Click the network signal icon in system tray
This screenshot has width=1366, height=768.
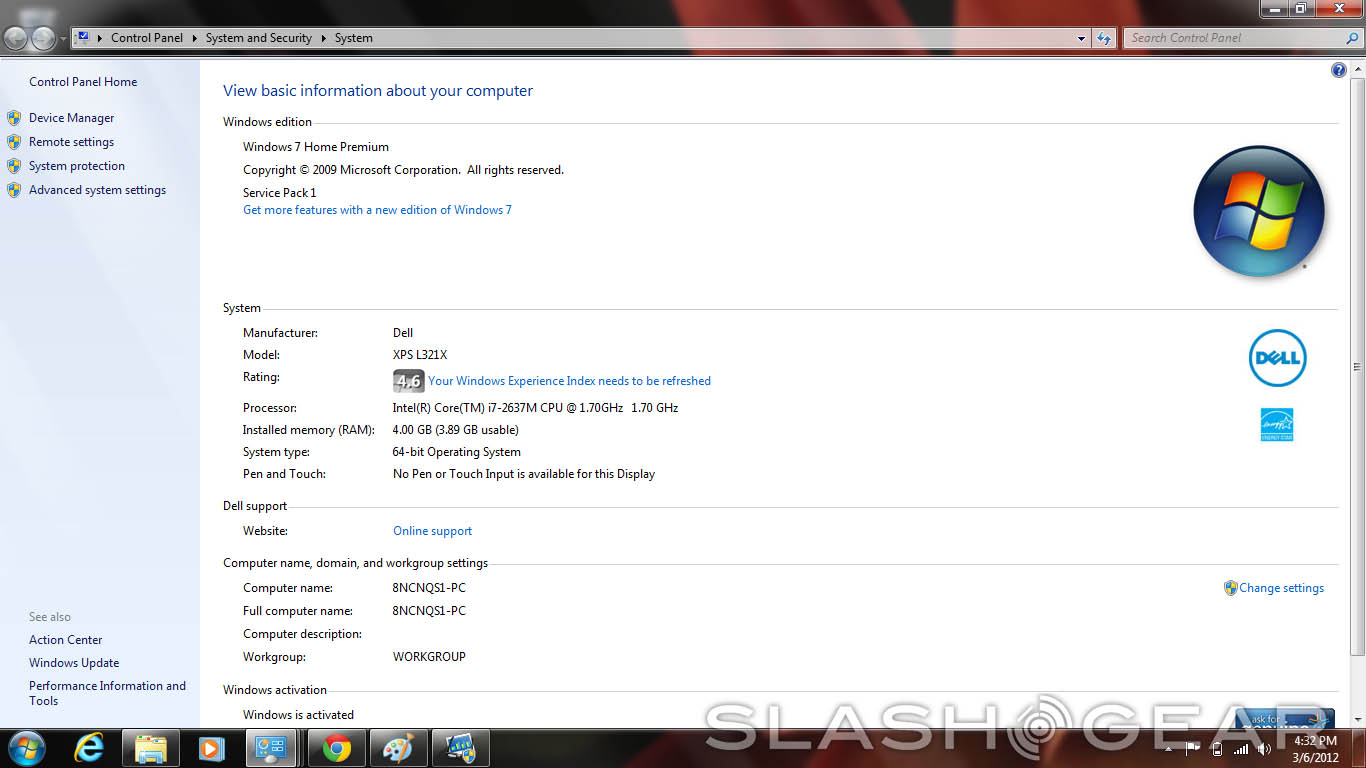click(x=1241, y=749)
